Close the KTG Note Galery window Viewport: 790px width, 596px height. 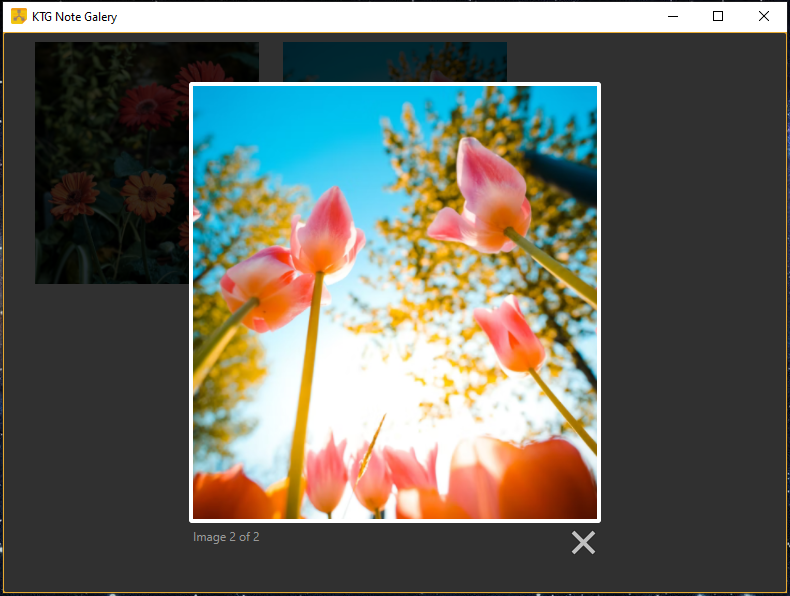(764, 16)
